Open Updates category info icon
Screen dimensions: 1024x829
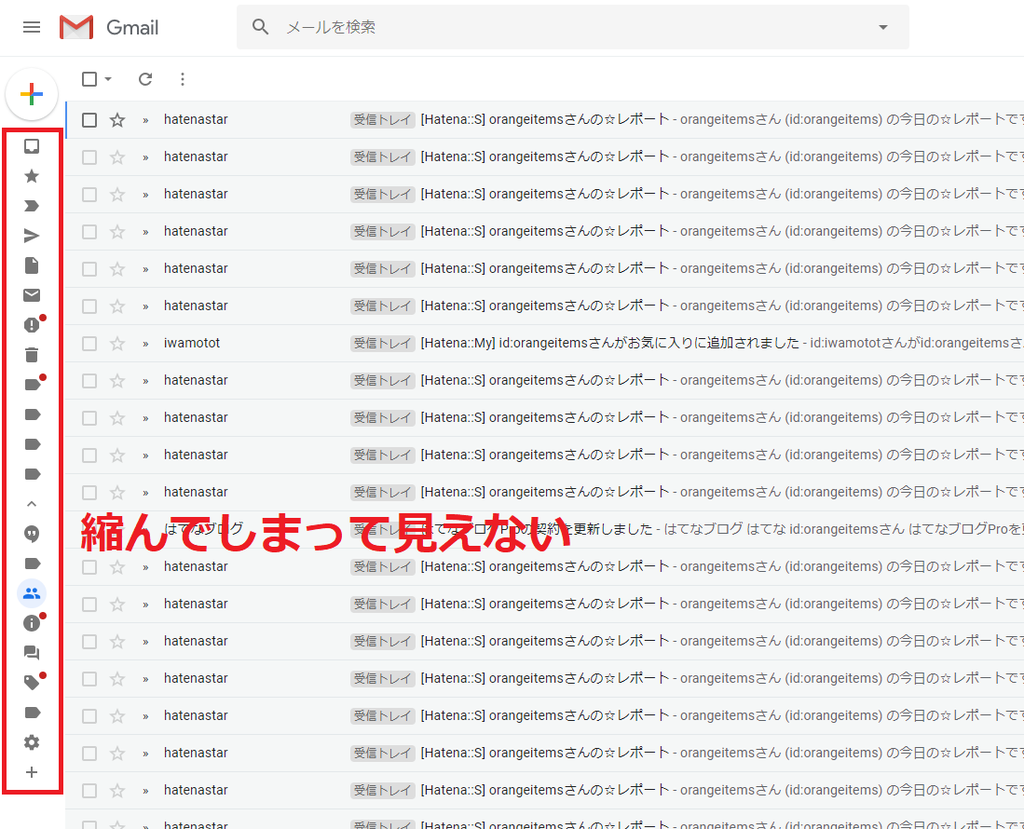coord(31,623)
